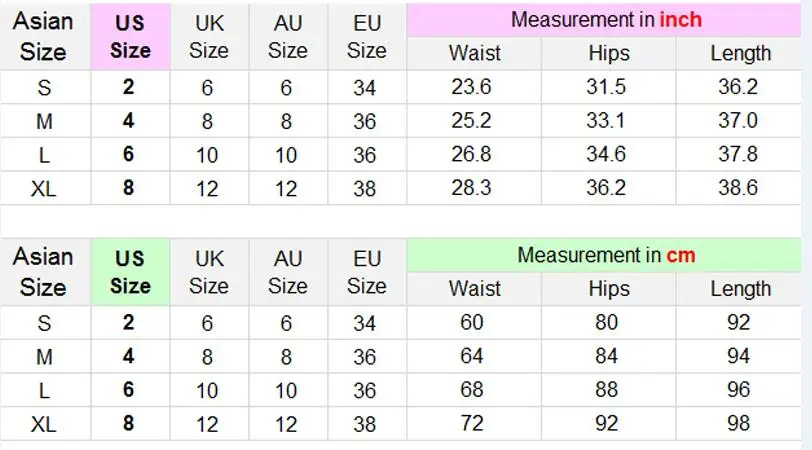This screenshot has height=450, width=812.
Task: Click the Hips header in the inch table
Action: point(608,54)
